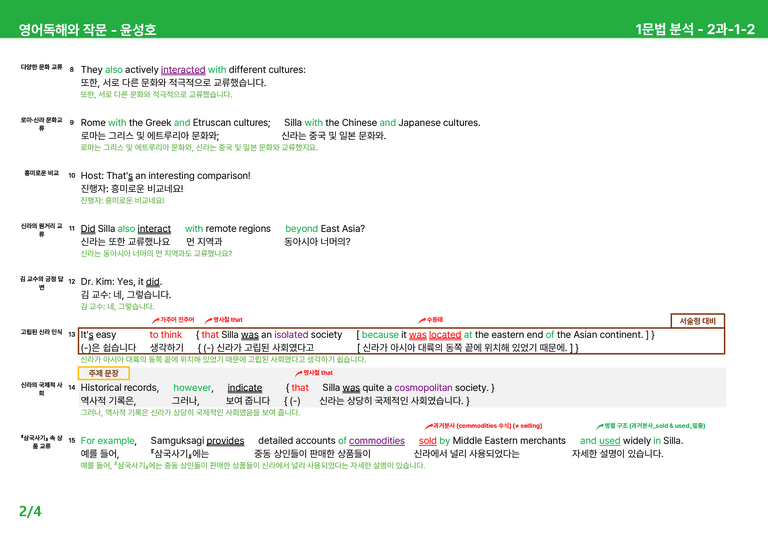
Task: Click the red underlined word 'located'
Action: [x=445, y=335]
